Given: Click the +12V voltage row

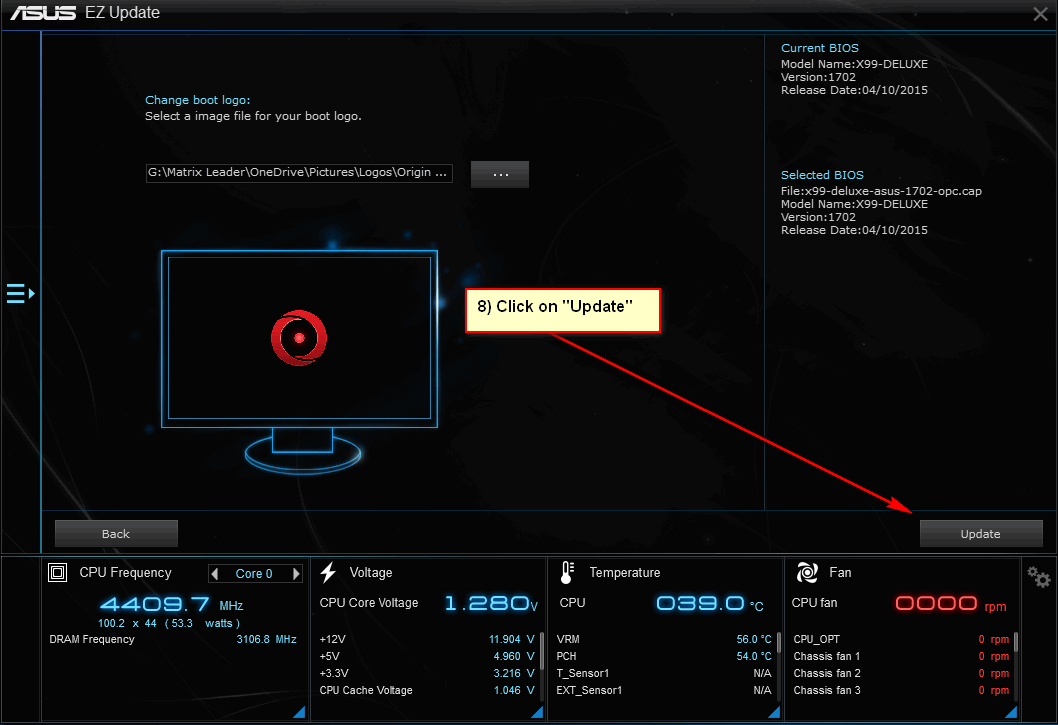Looking at the screenshot, I should [x=427, y=639].
